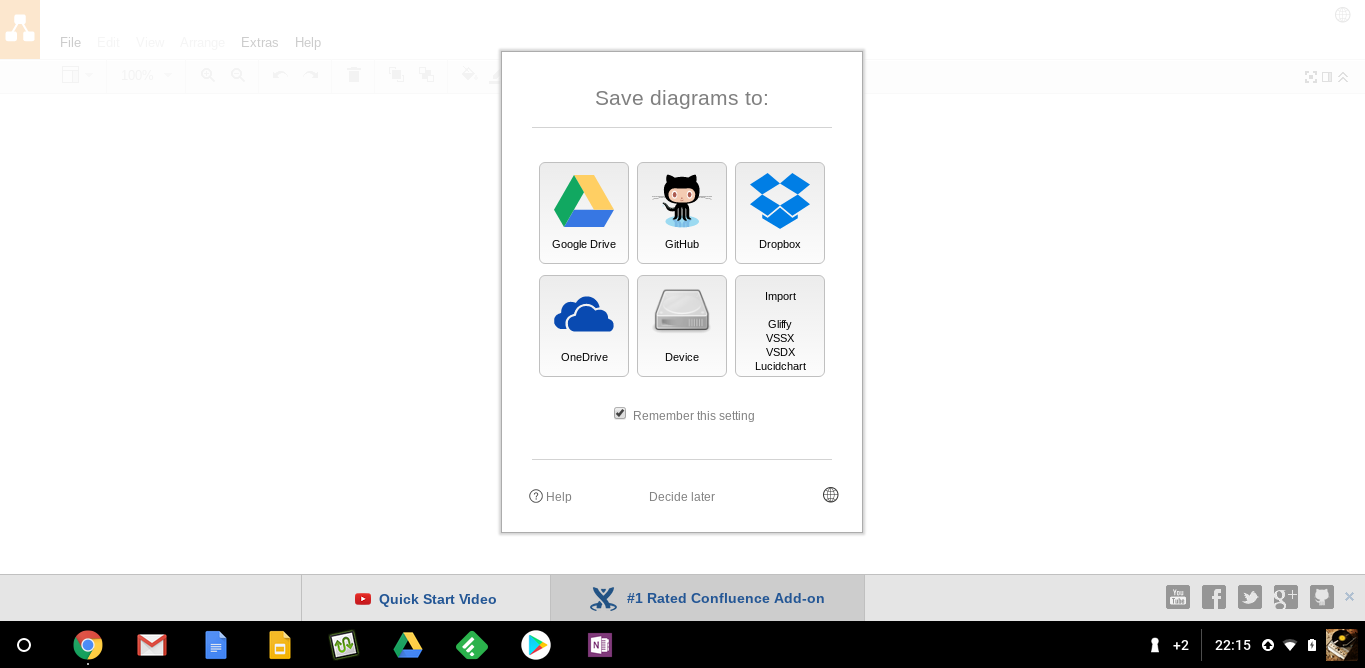Viewport: 1365px width, 668px height.
Task: Click the Zoom Out magnifier
Action: [238, 75]
